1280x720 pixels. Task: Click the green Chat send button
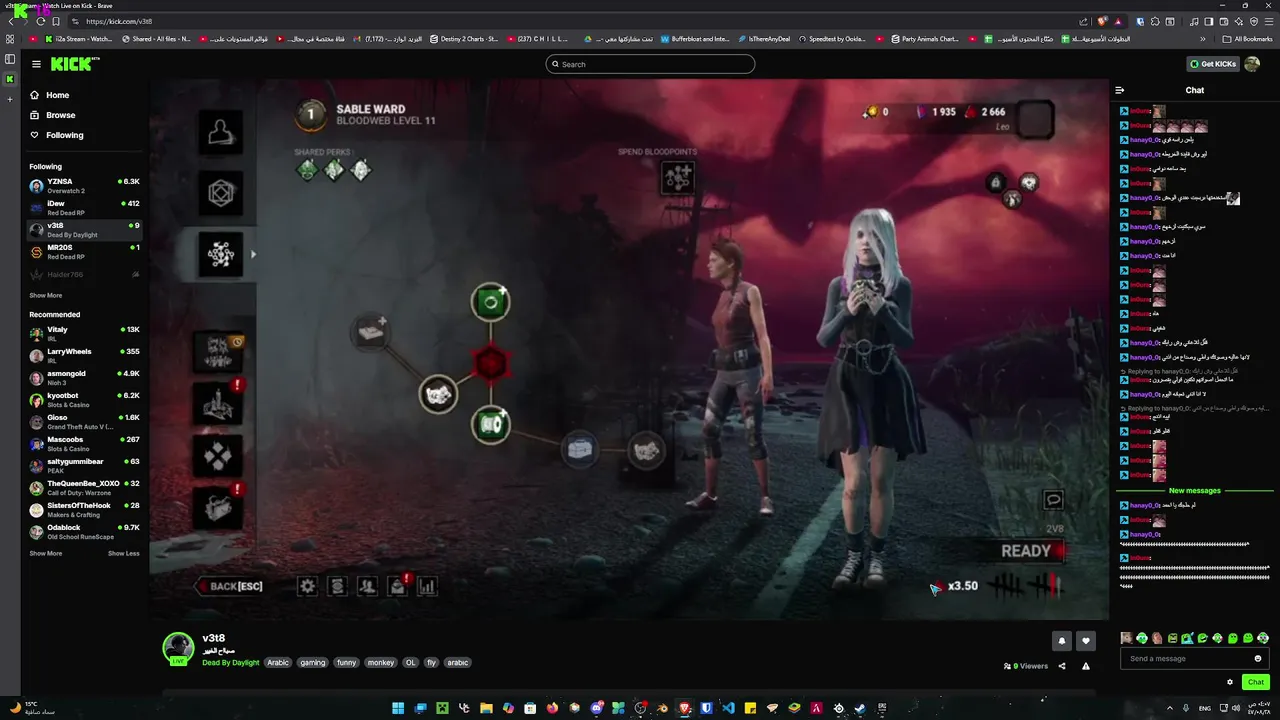coord(1256,682)
